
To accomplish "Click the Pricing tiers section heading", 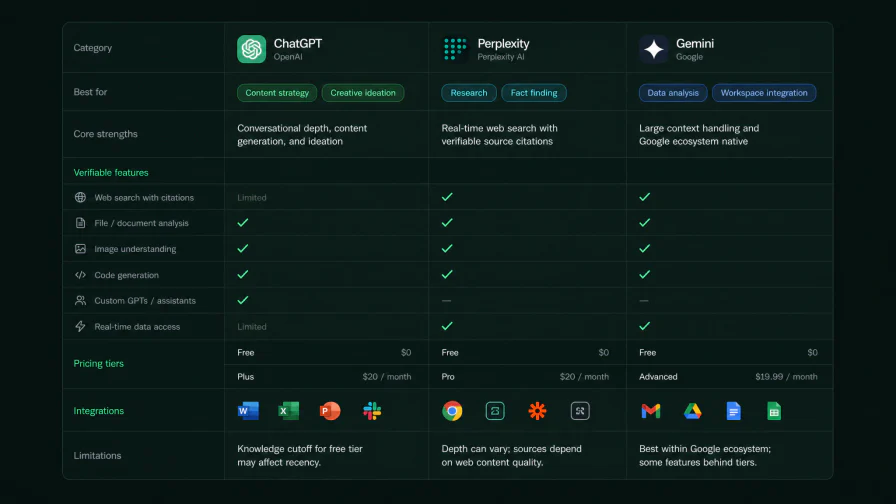I will [98, 363].
